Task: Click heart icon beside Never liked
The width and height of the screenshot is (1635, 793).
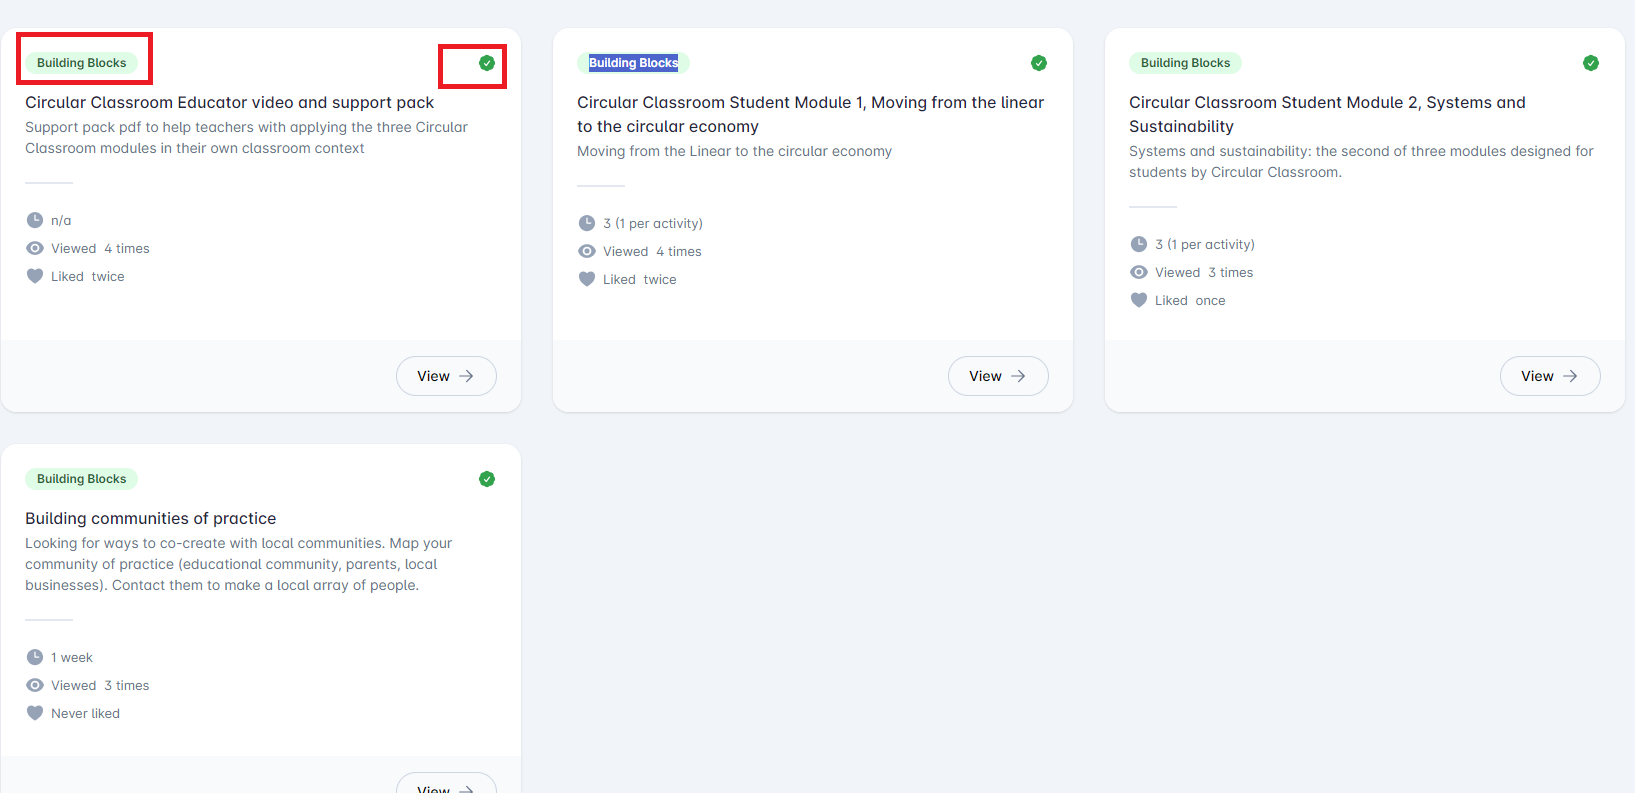Action: pos(35,713)
